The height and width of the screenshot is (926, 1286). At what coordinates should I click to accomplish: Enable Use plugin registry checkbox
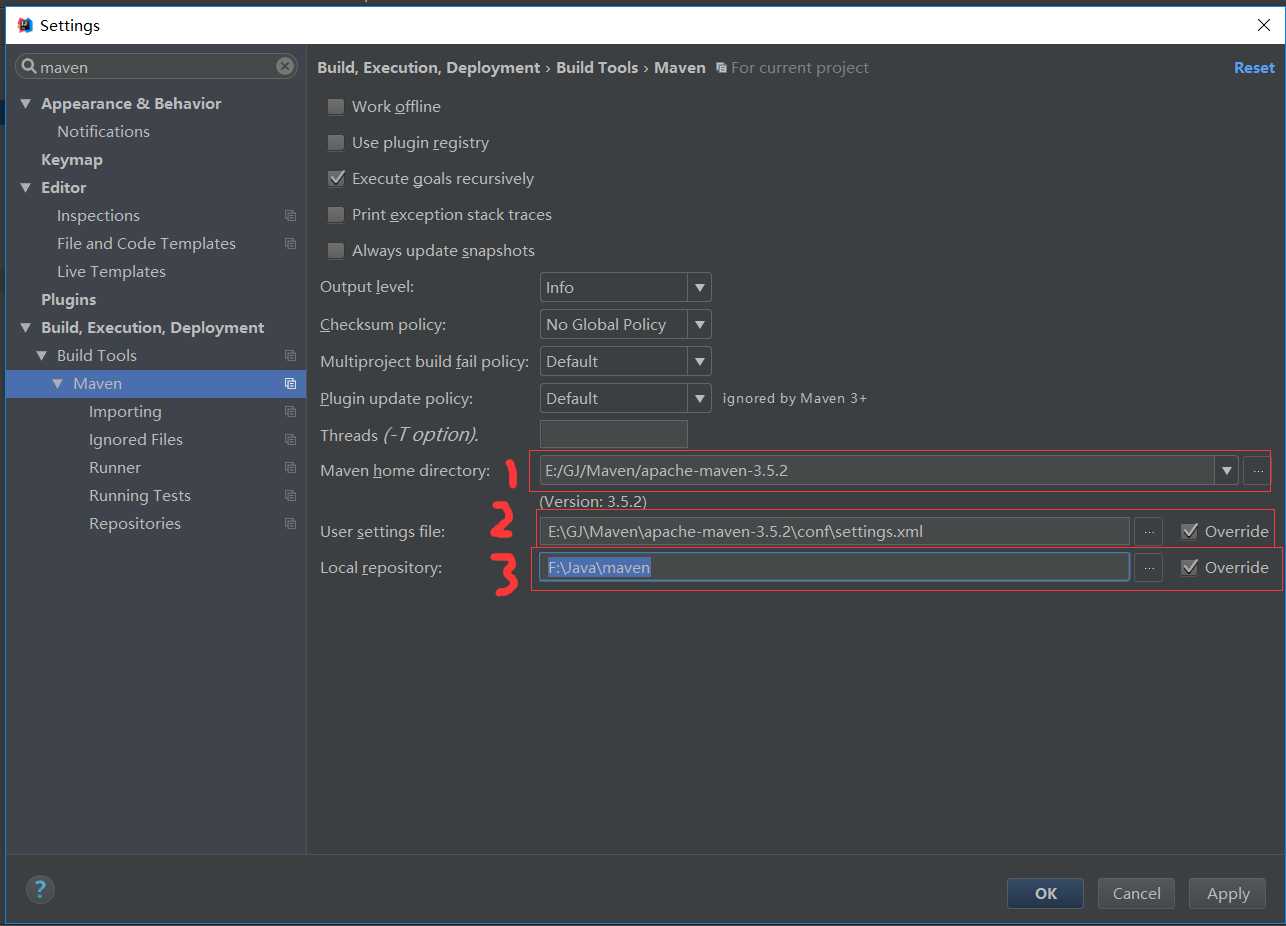pyautogui.click(x=336, y=142)
